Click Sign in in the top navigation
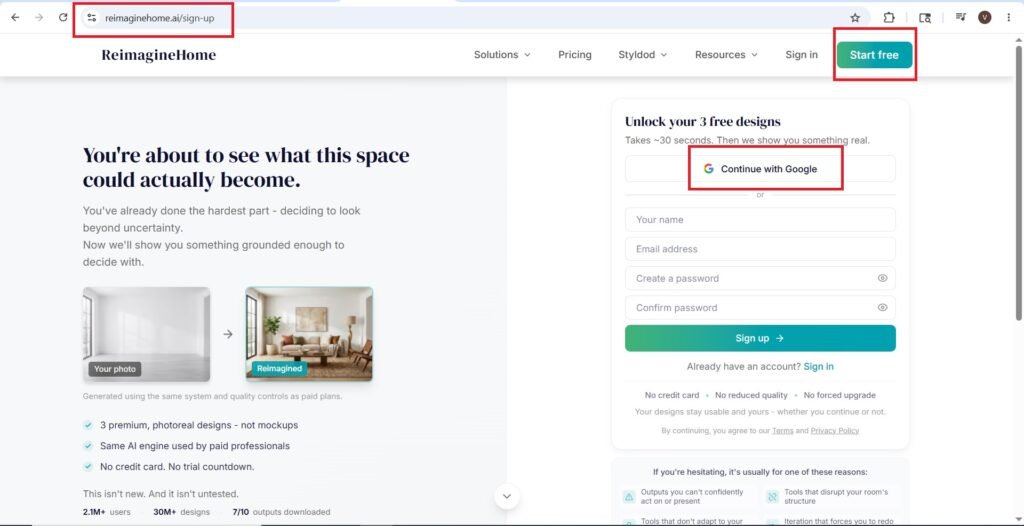Viewport: 1024px width, 526px height. (x=801, y=55)
